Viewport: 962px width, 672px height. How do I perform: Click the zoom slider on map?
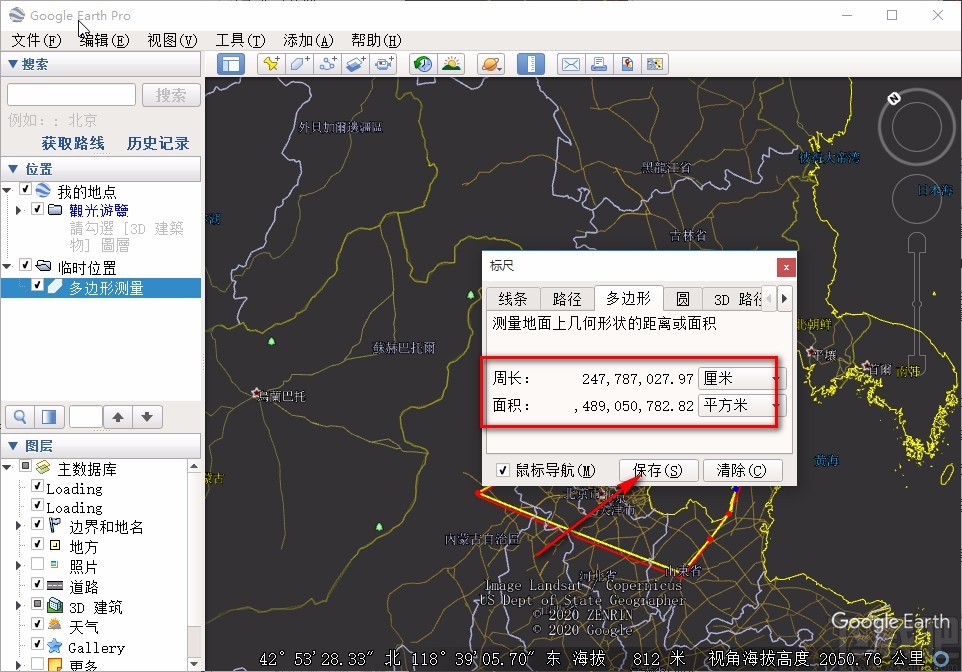[917, 303]
